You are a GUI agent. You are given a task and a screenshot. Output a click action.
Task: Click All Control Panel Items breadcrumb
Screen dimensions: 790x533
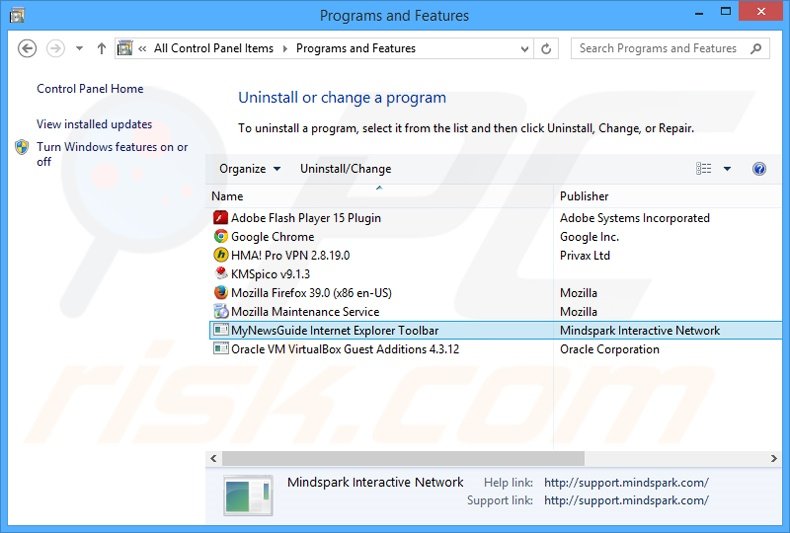pos(214,48)
